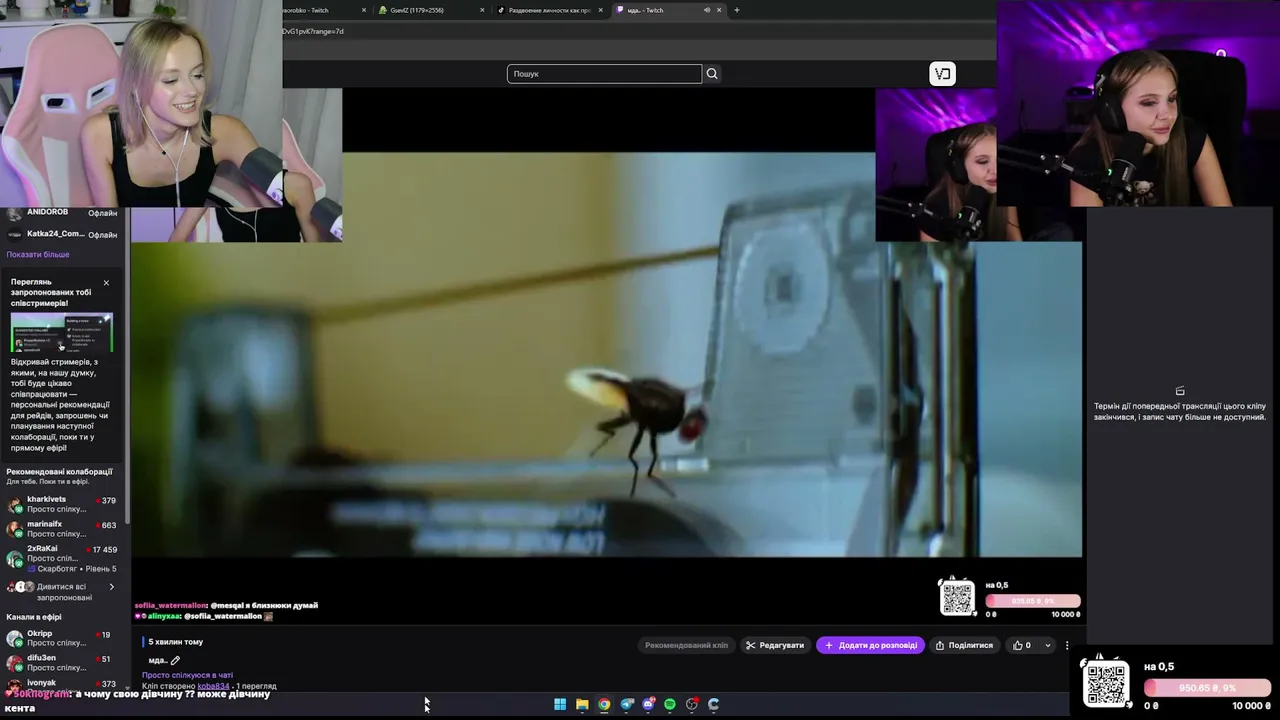Open Google Chrome in taskbar
This screenshot has height=720, width=1280.
pyautogui.click(x=604, y=705)
